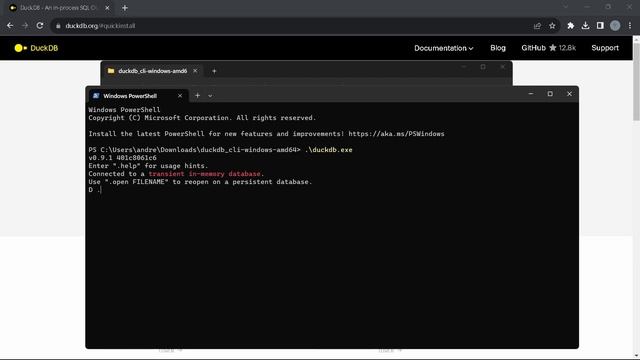Maximize the Windows Terminal window

click(x=550, y=94)
